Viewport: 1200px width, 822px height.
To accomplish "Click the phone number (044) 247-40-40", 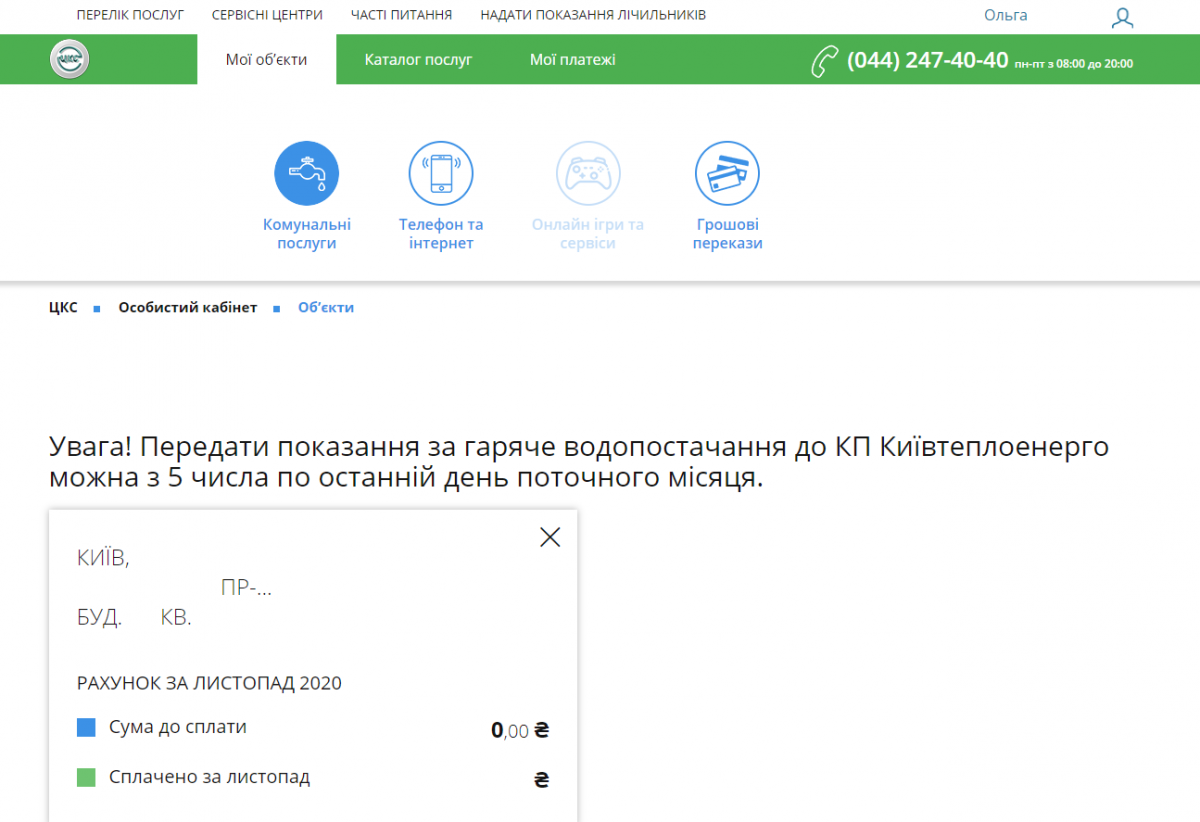I will point(927,60).
